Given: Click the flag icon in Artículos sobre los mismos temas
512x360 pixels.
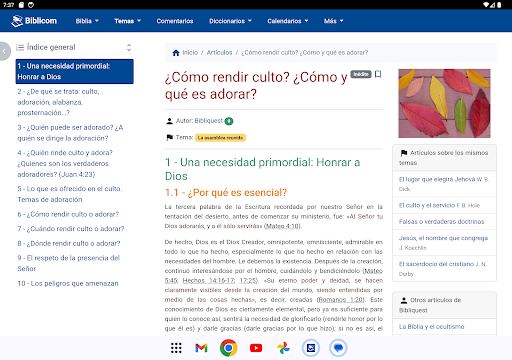Looking at the screenshot, I should coord(404,153).
